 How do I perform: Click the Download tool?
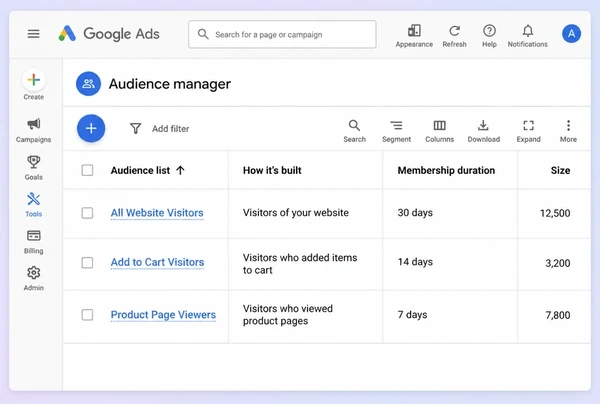coord(484,131)
